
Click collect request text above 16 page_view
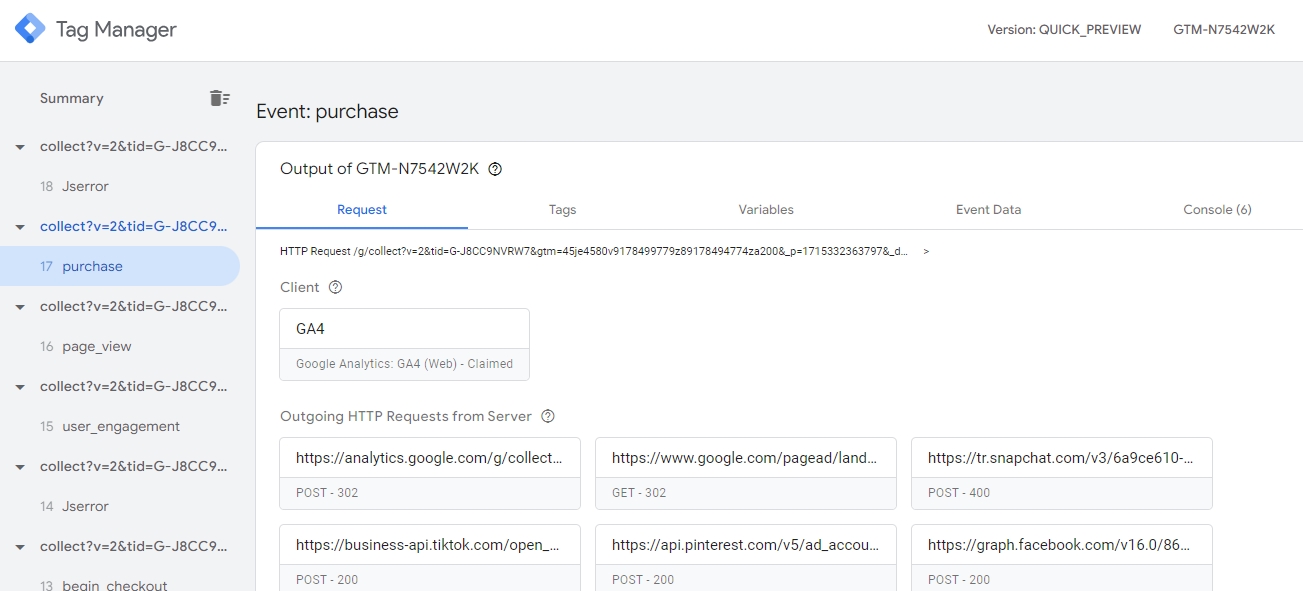point(134,306)
